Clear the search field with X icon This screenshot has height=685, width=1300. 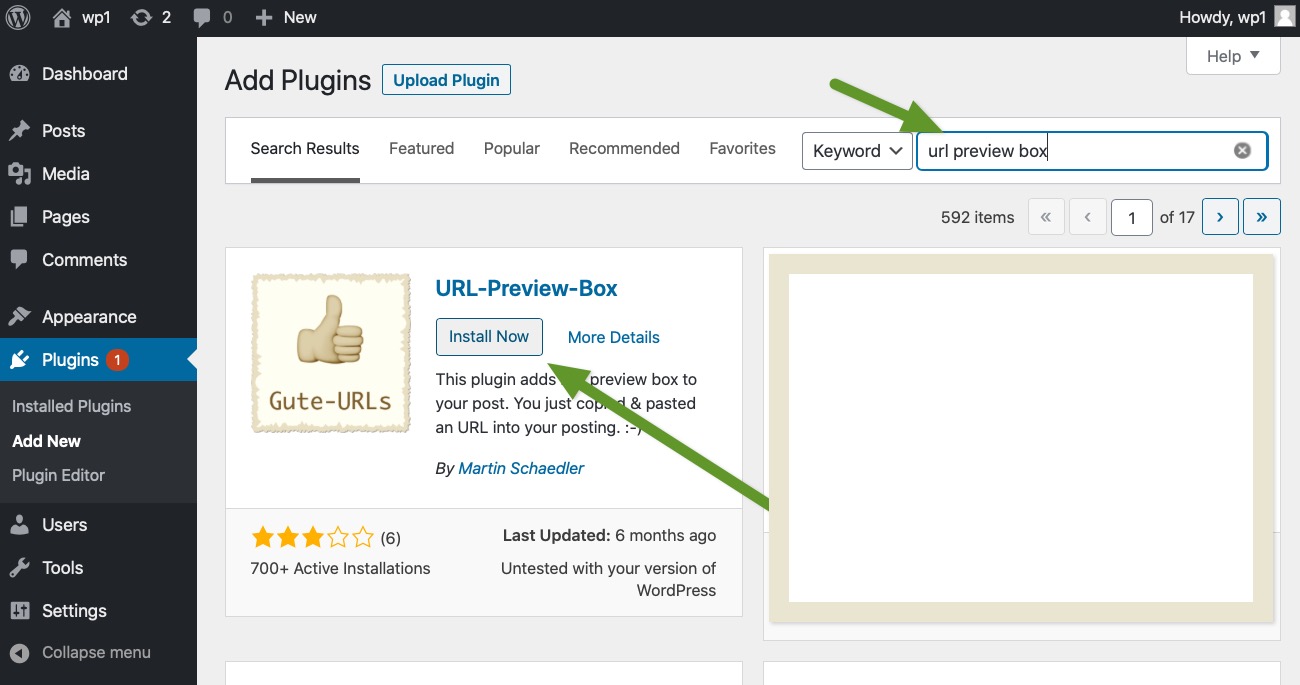coord(1242,151)
